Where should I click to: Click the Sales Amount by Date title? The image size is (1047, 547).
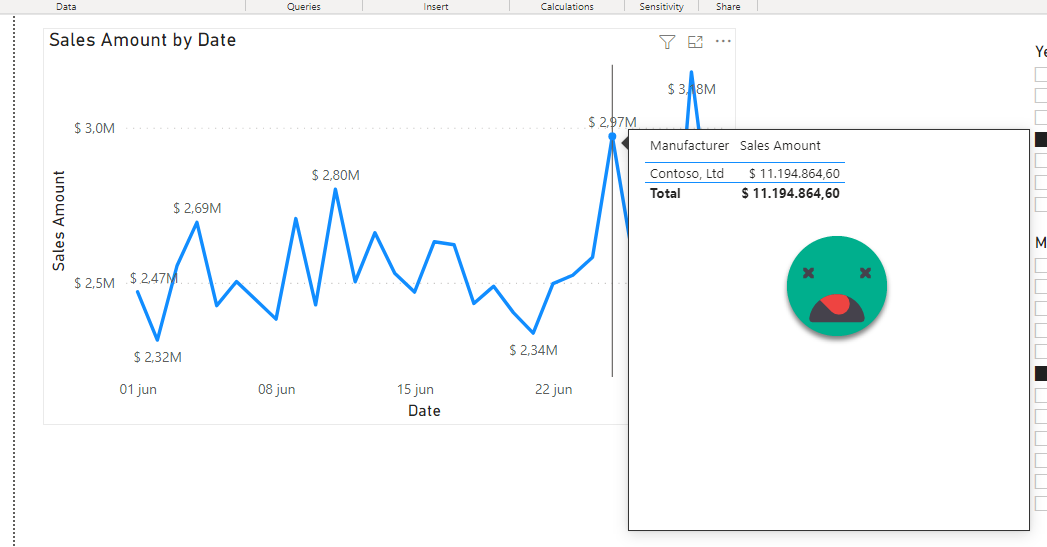(x=142, y=41)
